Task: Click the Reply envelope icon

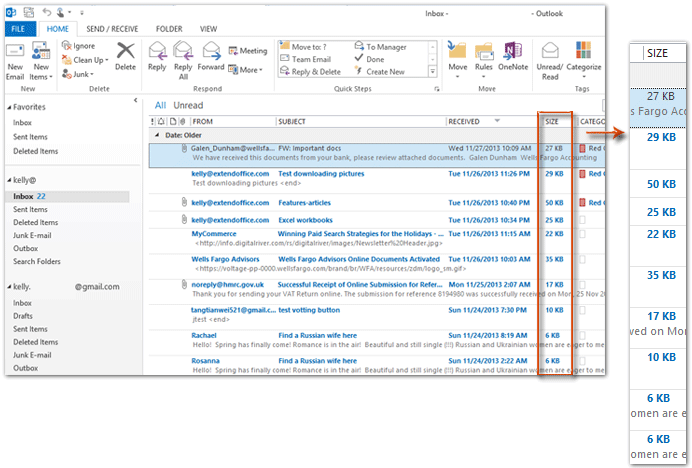Action: pyautogui.click(x=157, y=51)
